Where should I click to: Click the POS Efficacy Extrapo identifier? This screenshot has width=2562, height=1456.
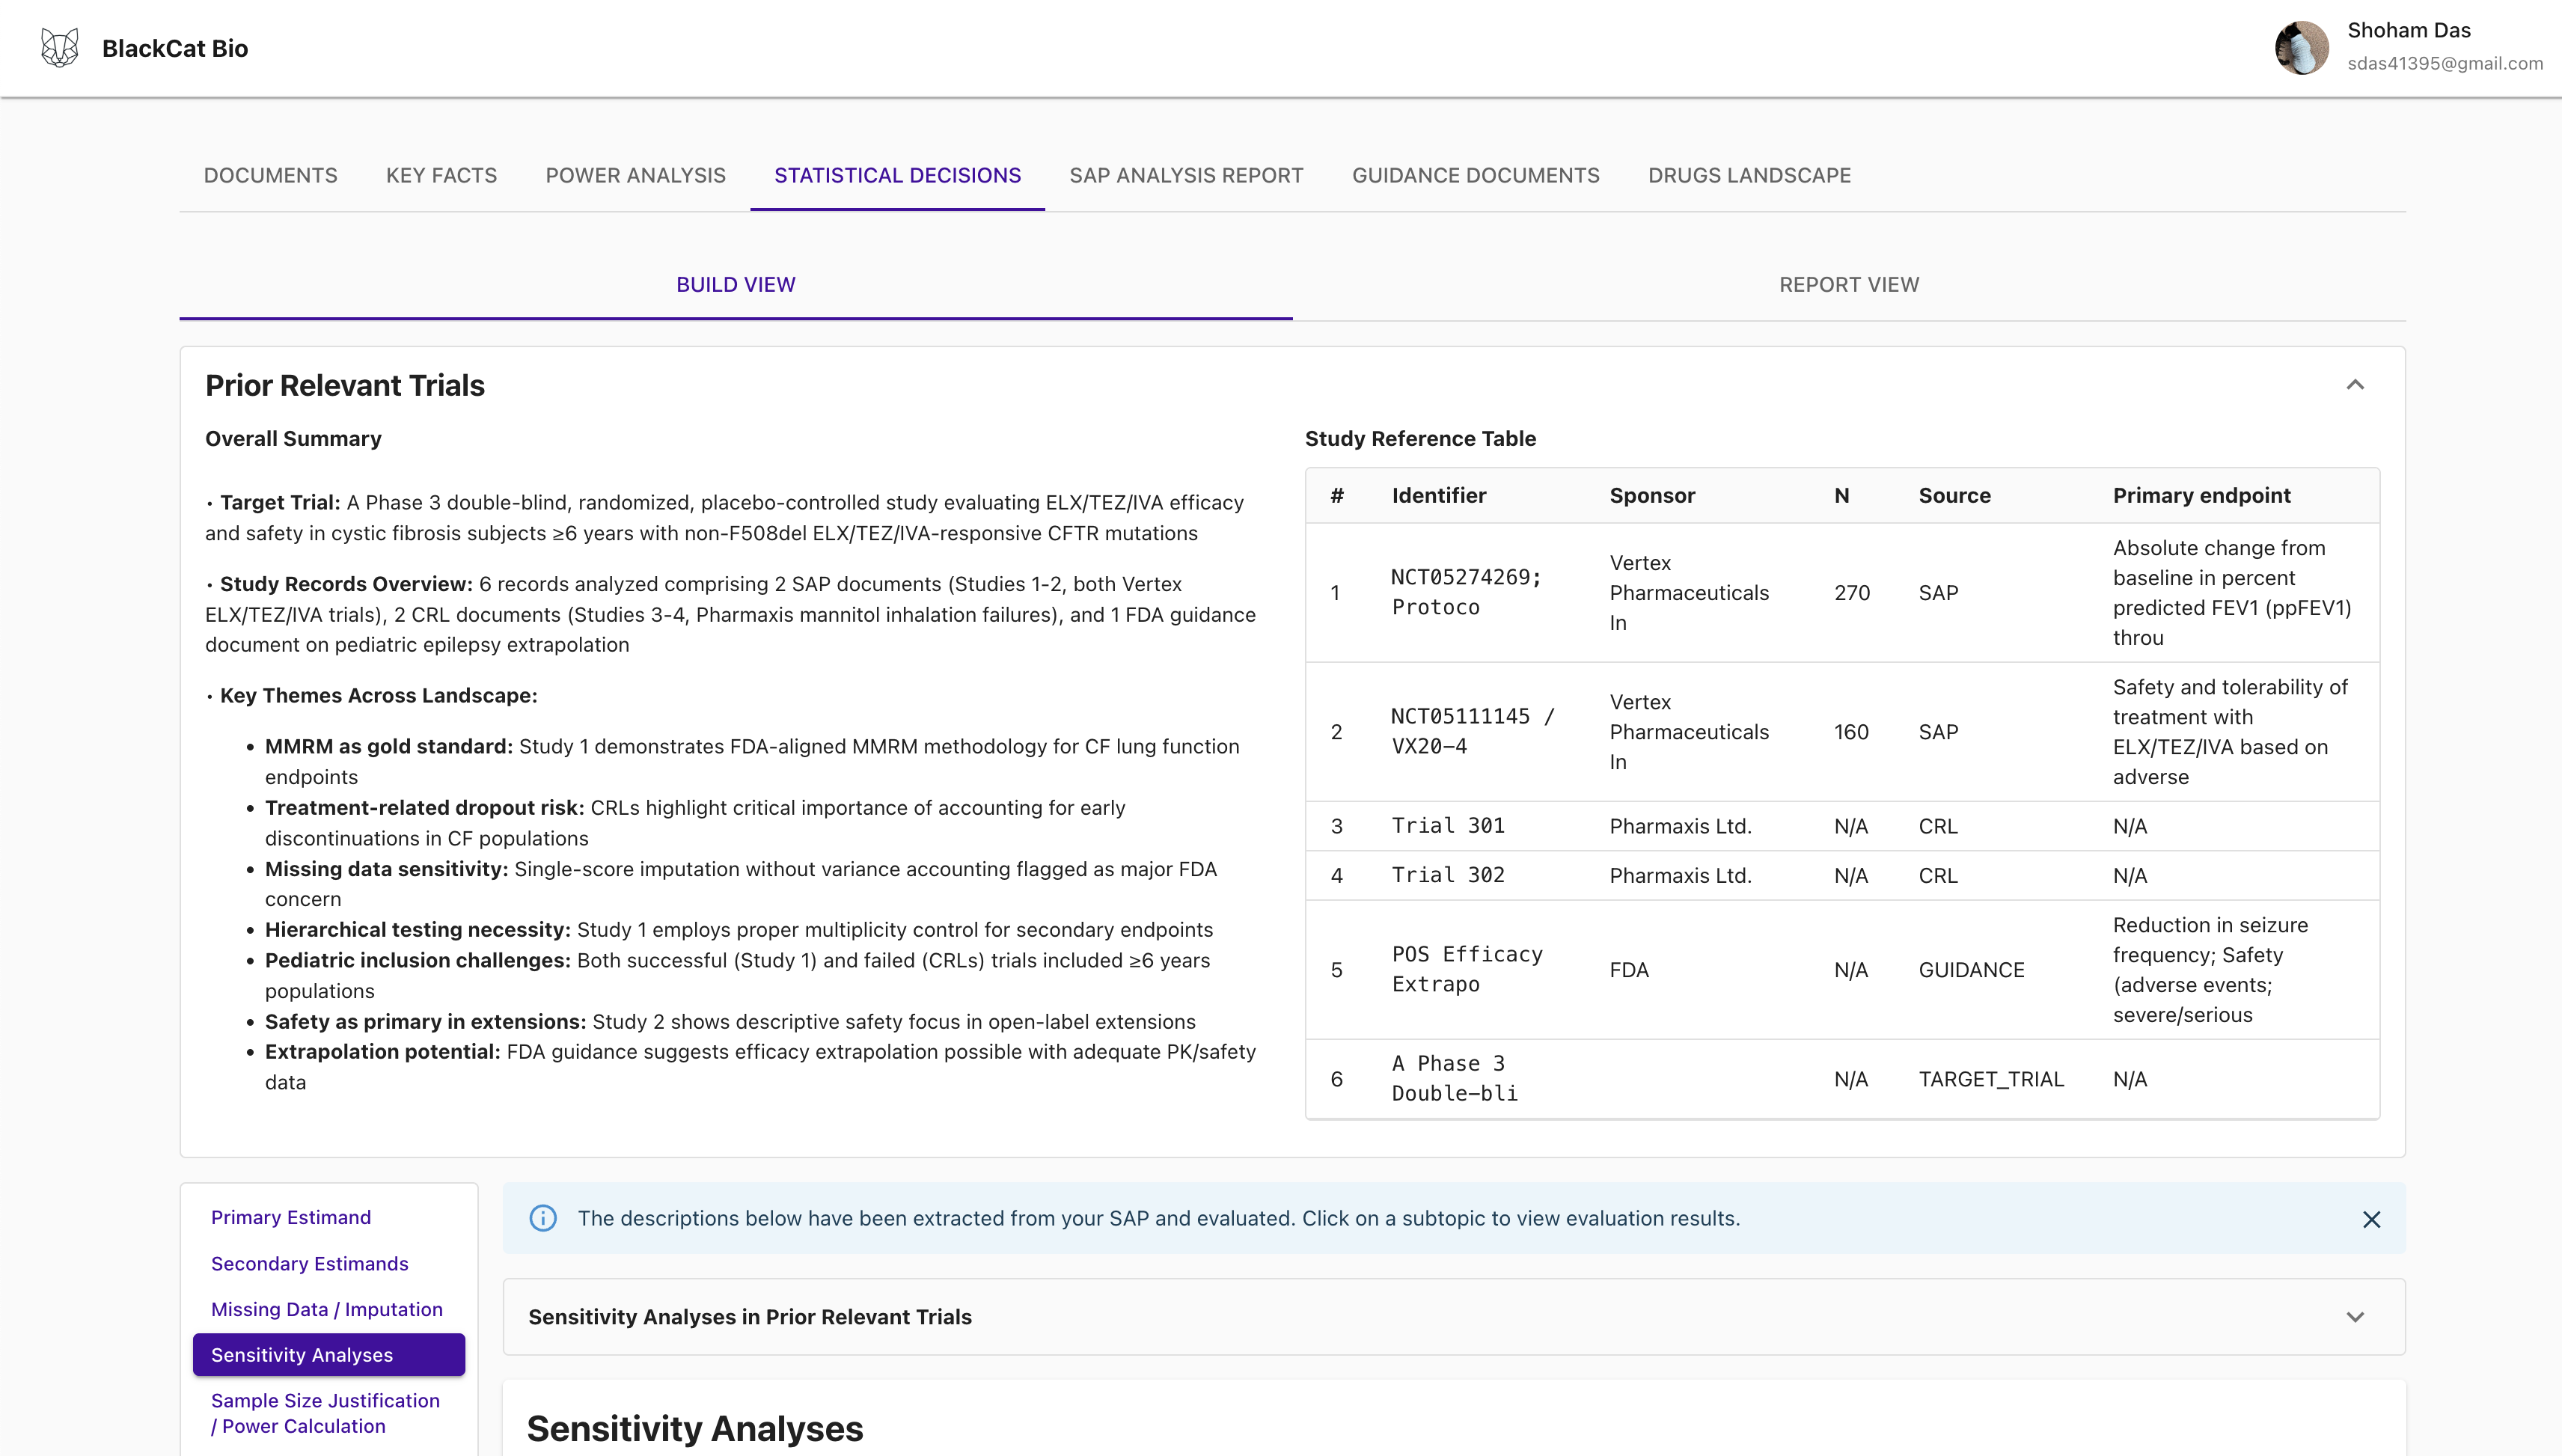pos(1467,969)
